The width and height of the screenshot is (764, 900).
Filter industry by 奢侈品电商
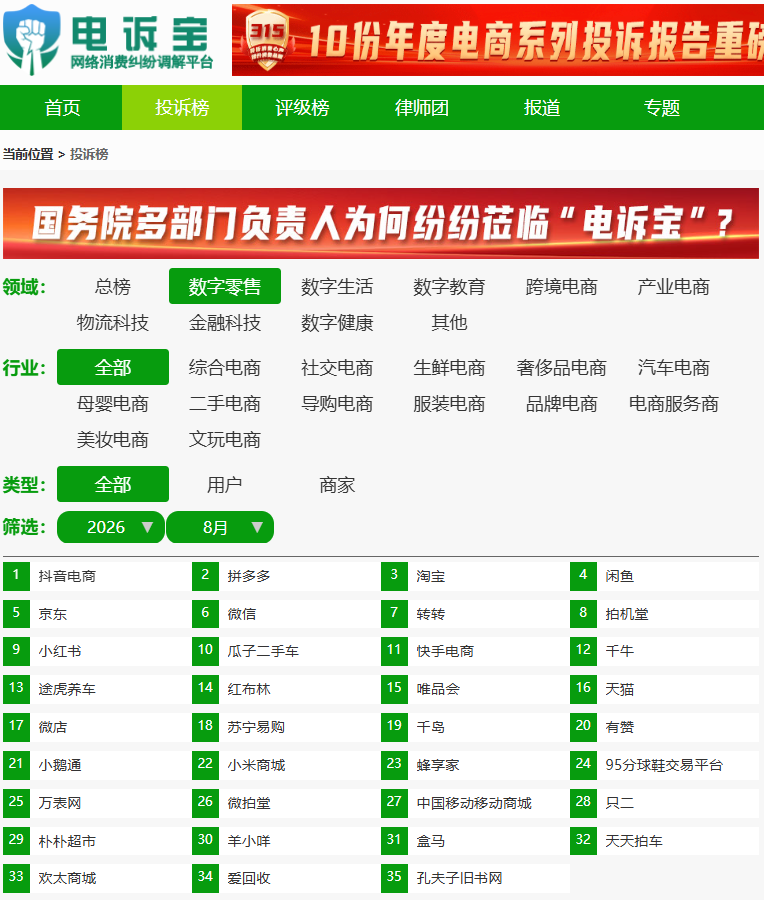(561, 367)
